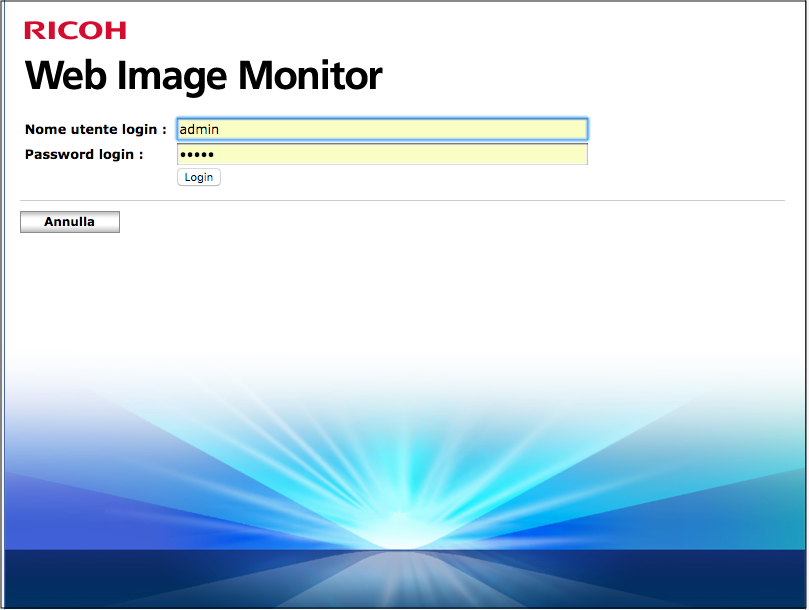
Task: Focus the Password login field
Action: tap(382, 154)
